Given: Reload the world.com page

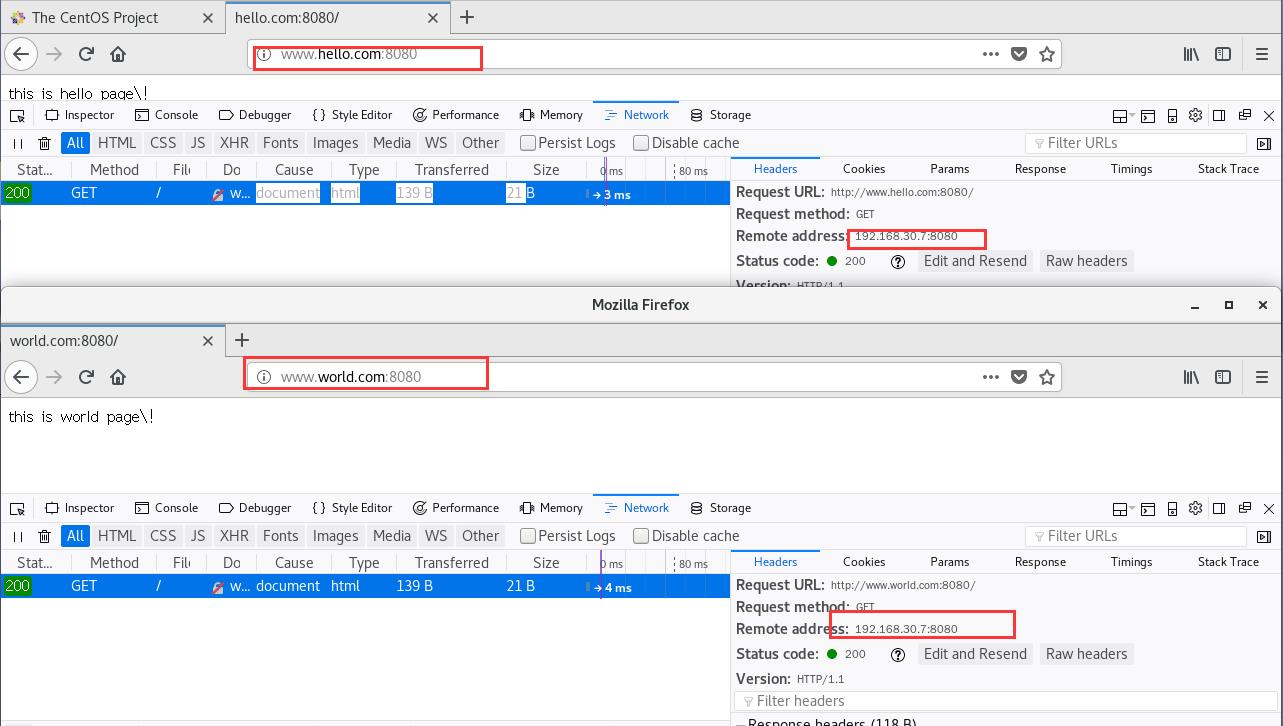Looking at the screenshot, I should point(86,377).
